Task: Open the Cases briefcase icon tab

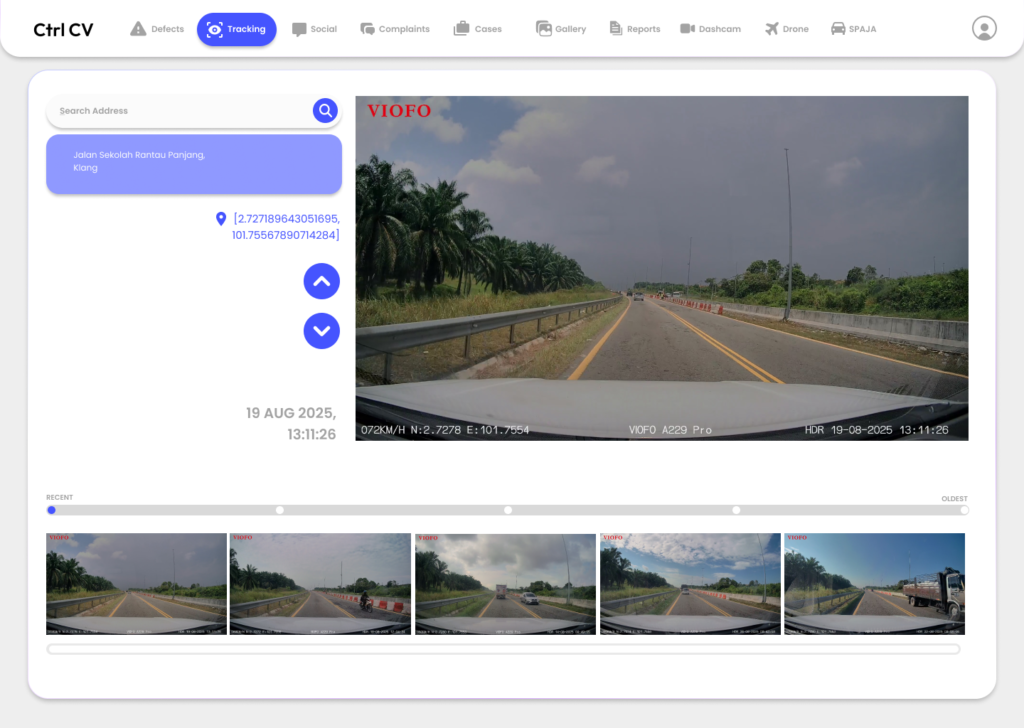Action: pos(477,29)
